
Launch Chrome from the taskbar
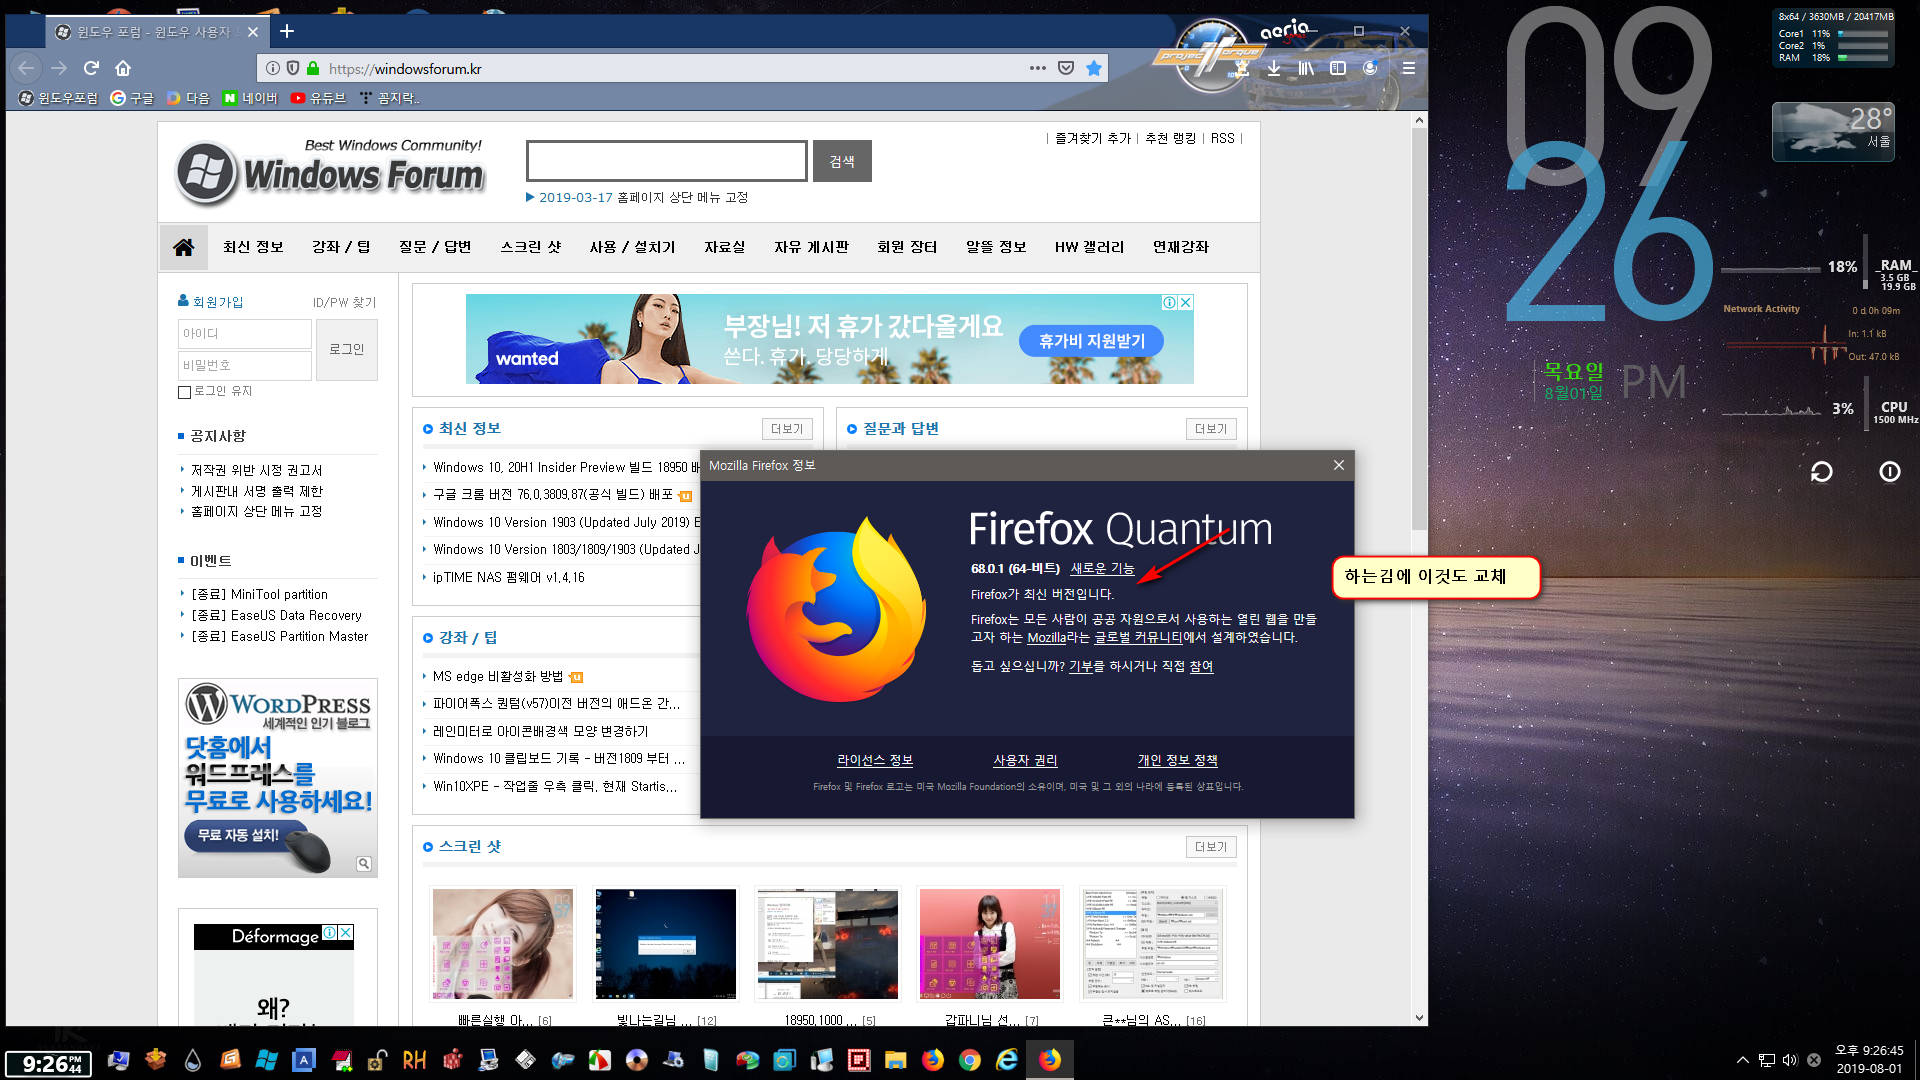click(x=970, y=1060)
